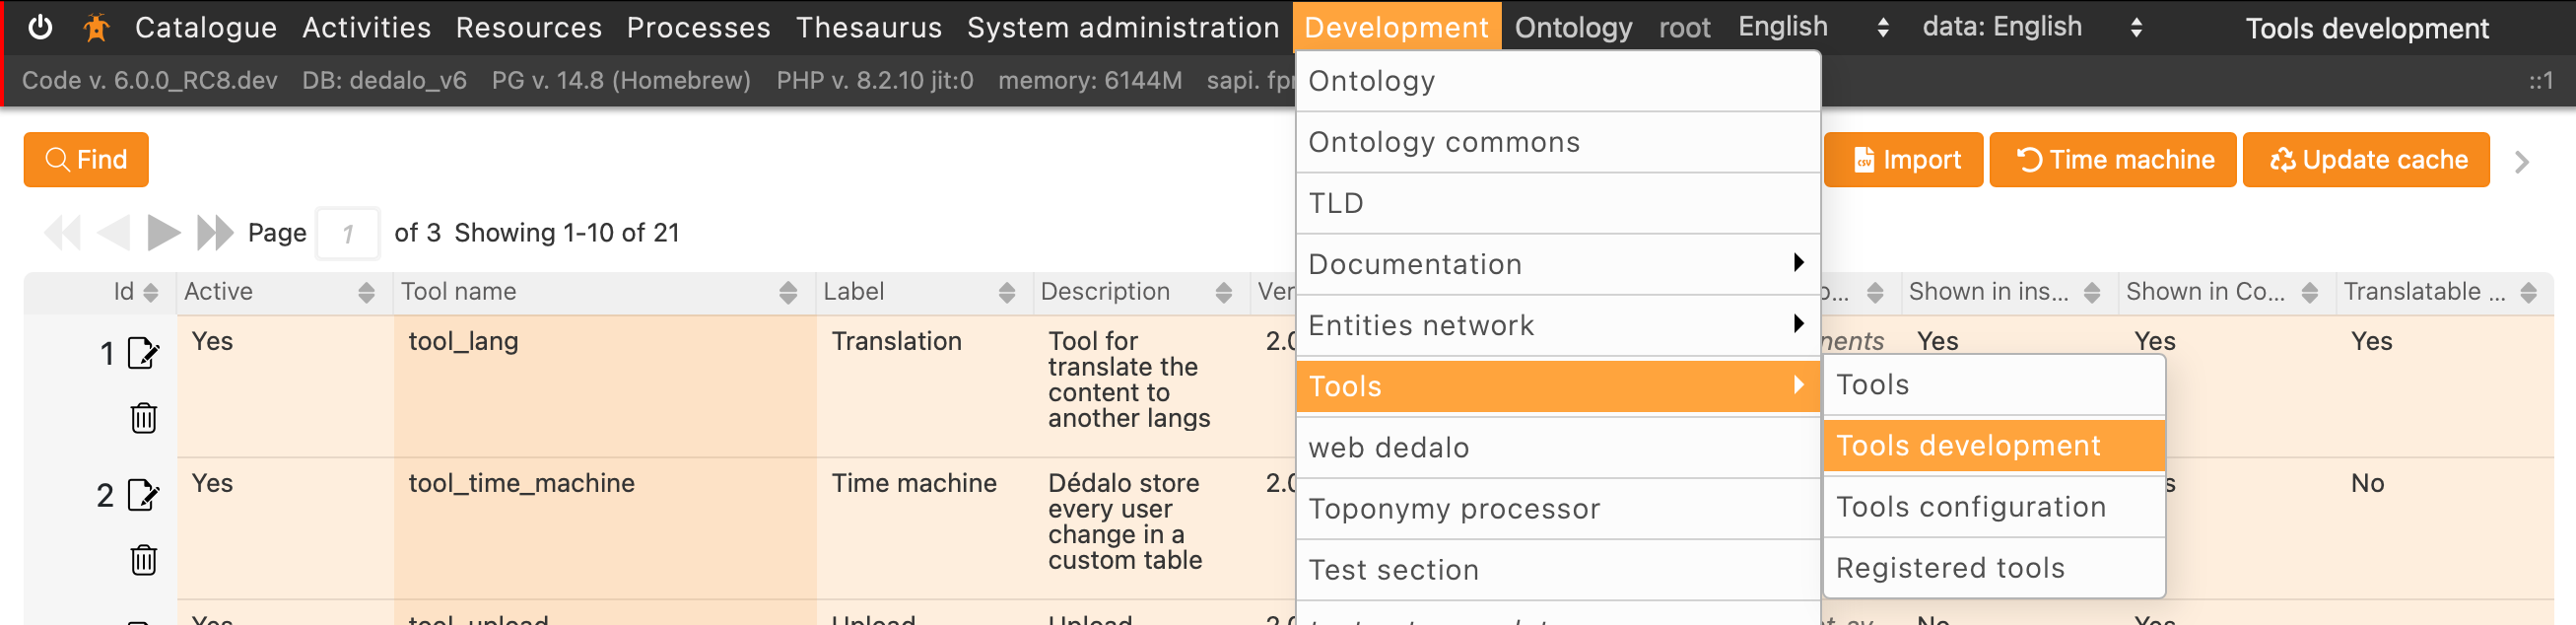Click the tool_lang cell
The height and width of the screenshot is (625, 2576).
tap(605, 387)
